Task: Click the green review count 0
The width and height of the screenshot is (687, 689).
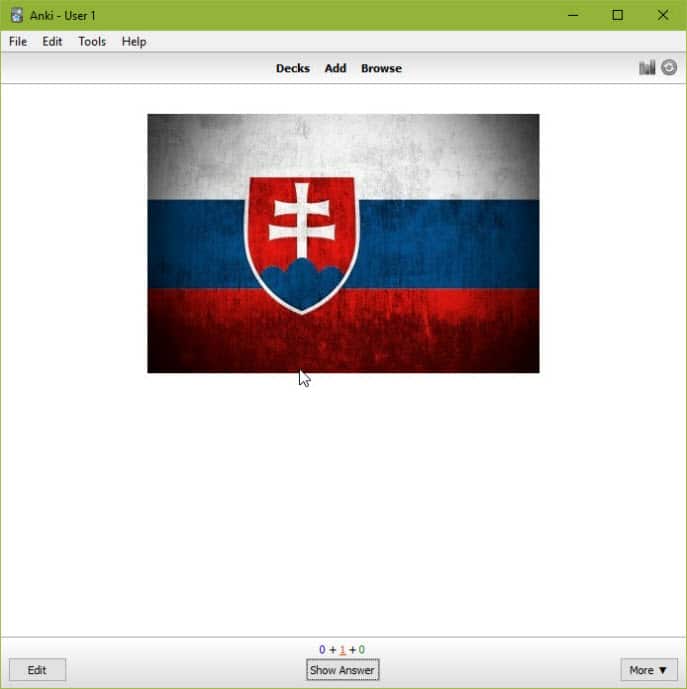Action: [x=362, y=649]
